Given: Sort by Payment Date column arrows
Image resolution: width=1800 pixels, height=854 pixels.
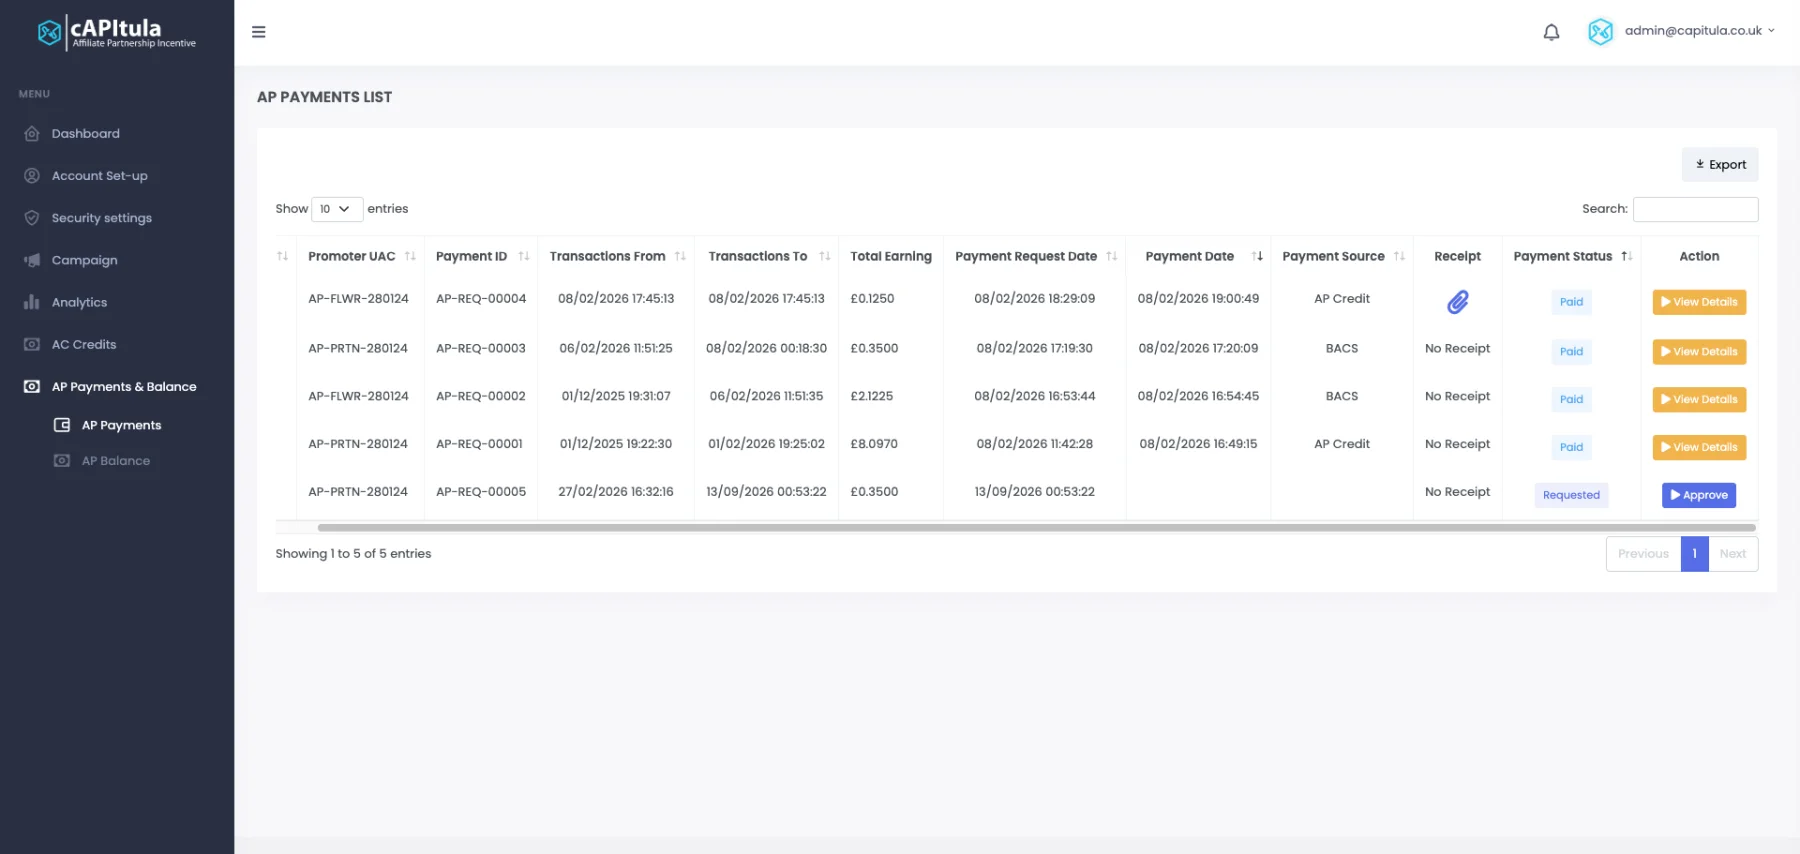Looking at the screenshot, I should tap(1257, 257).
